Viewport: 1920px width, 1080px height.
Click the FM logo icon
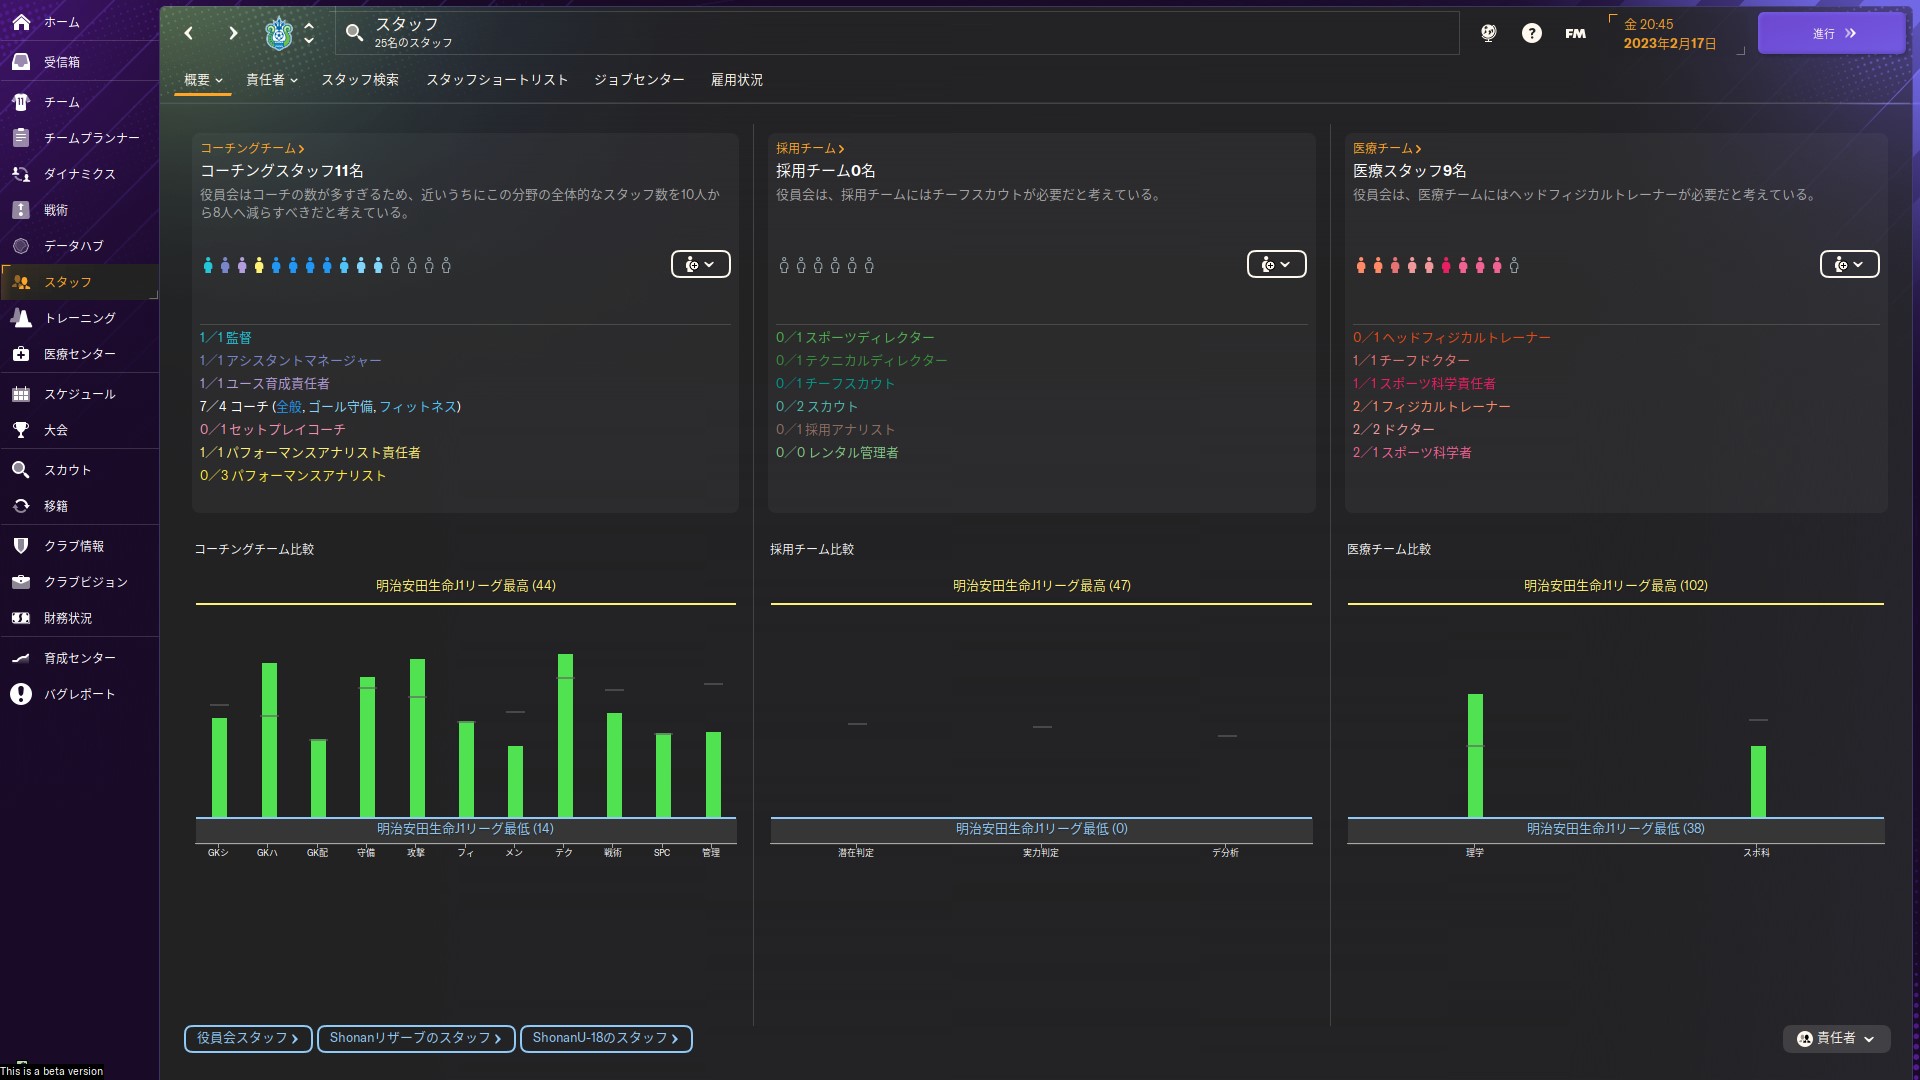(x=1575, y=33)
